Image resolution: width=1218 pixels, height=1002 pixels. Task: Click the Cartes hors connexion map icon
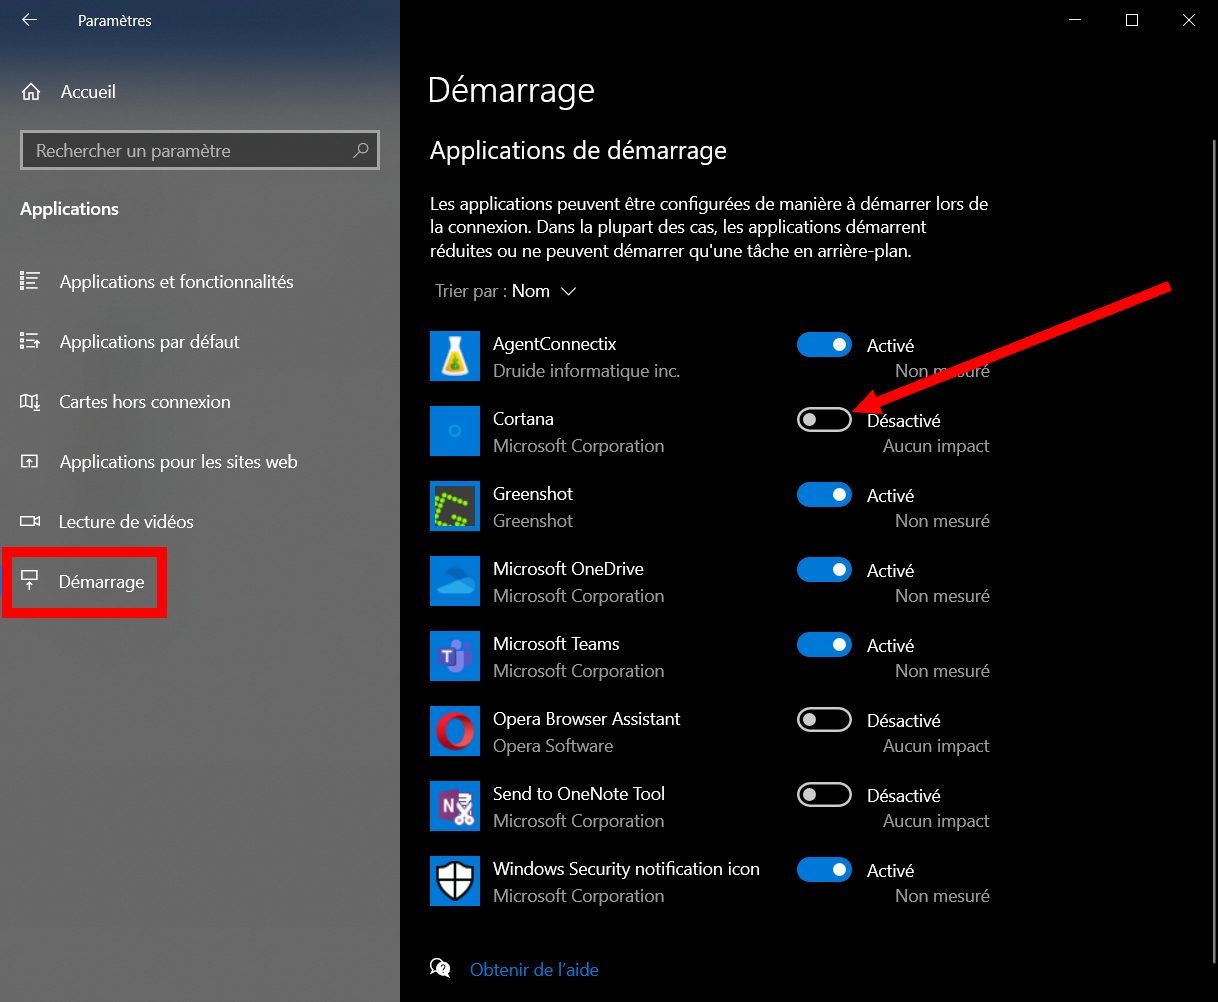[x=30, y=402]
